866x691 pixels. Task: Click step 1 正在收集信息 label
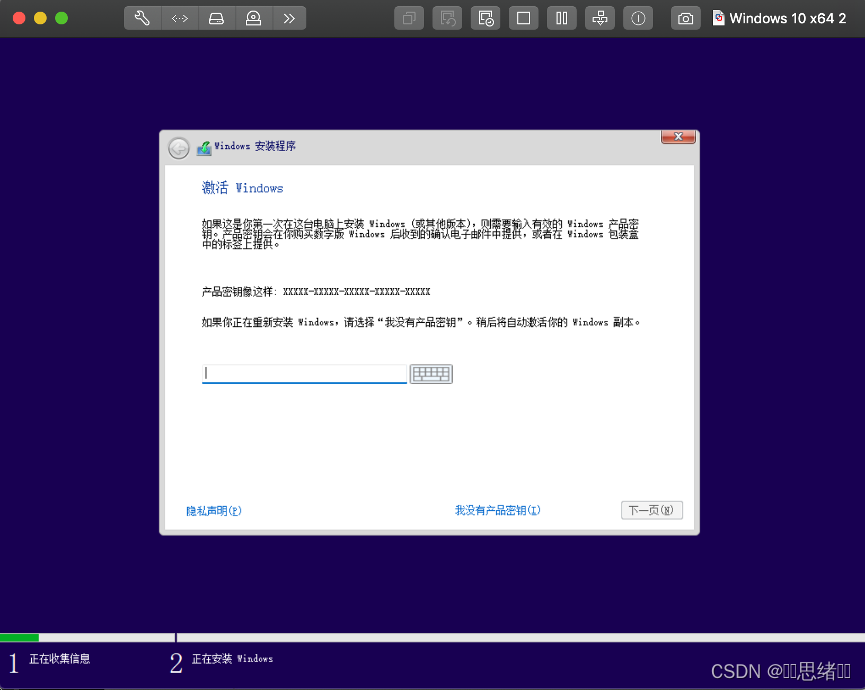coord(60,658)
